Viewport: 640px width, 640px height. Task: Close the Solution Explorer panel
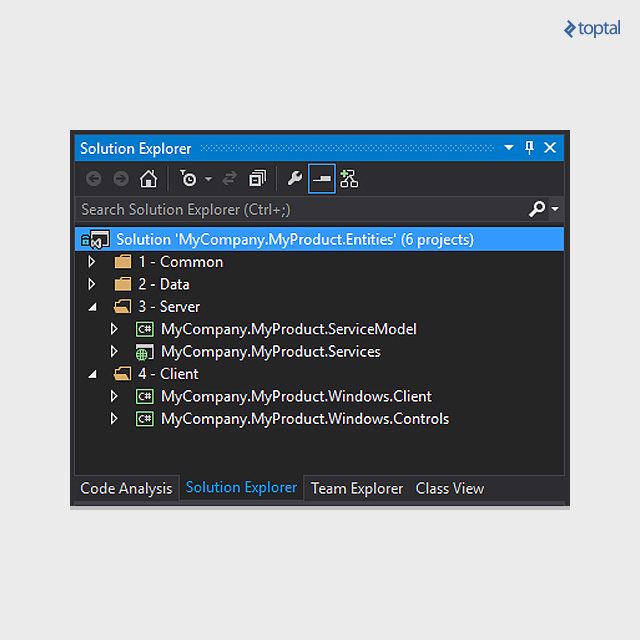550,147
